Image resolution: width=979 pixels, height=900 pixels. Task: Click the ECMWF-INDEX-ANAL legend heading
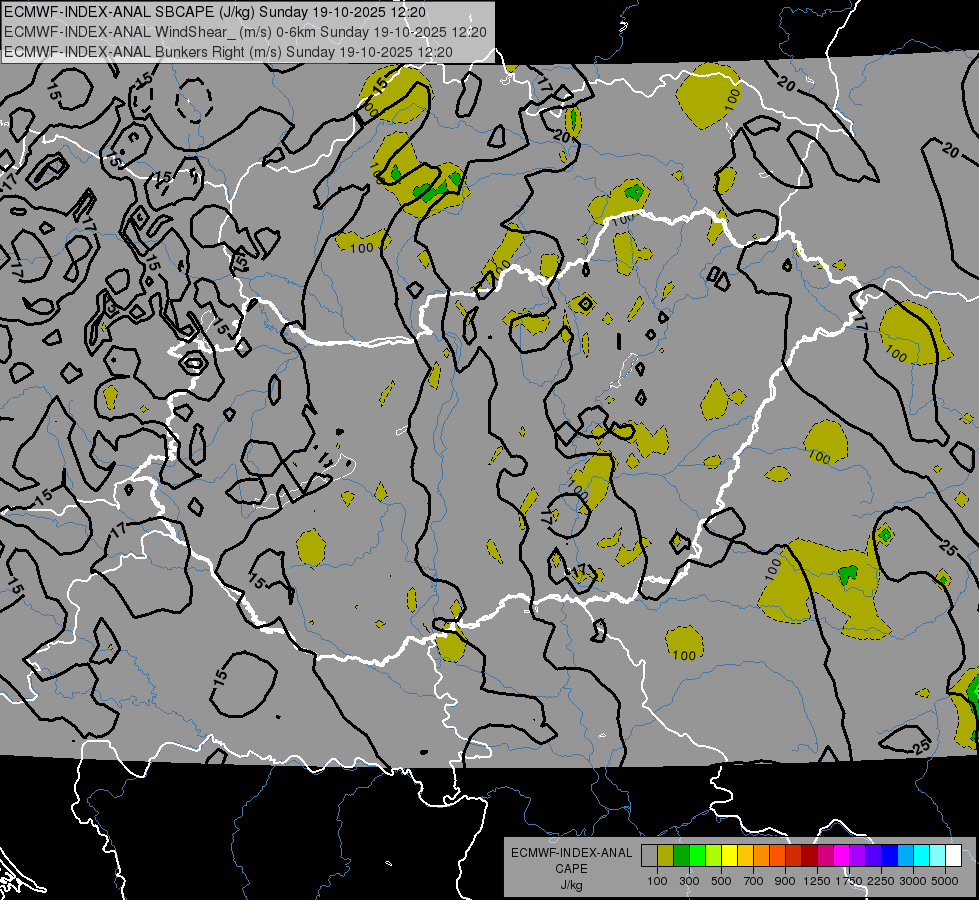571,853
